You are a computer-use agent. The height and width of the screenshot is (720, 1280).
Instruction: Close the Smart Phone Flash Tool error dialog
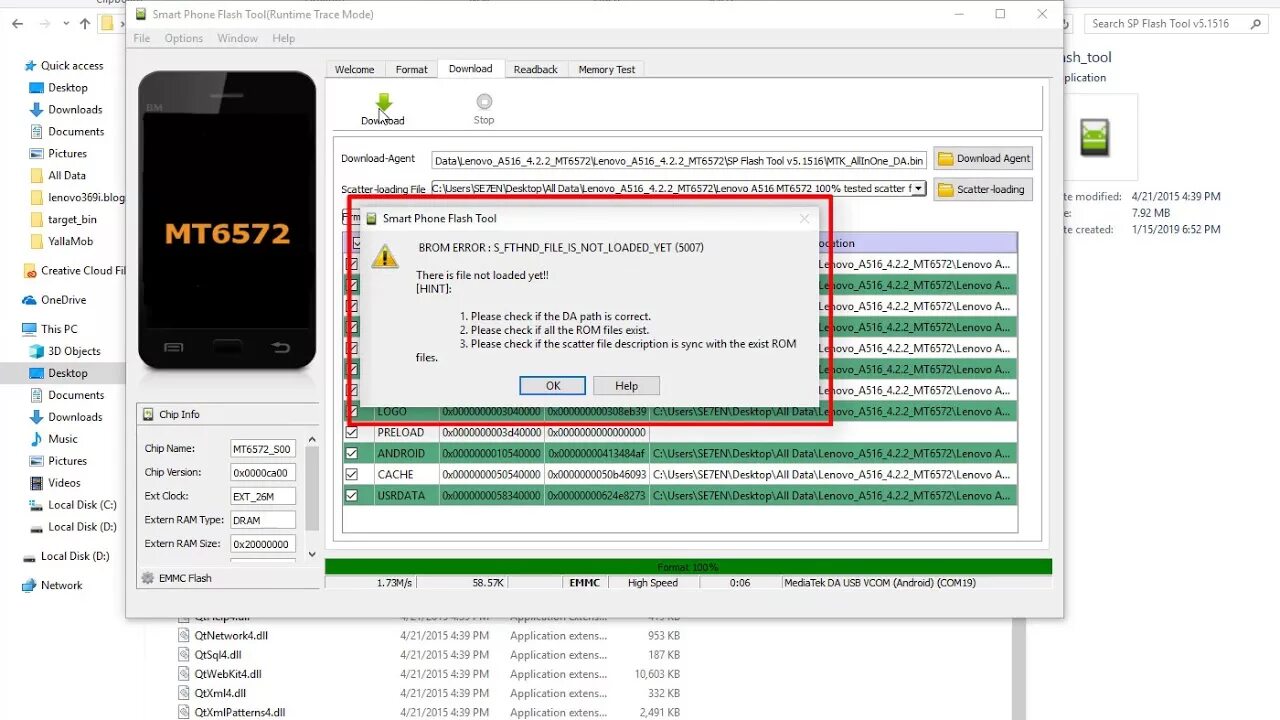pyautogui.click(x=804, y=218)
